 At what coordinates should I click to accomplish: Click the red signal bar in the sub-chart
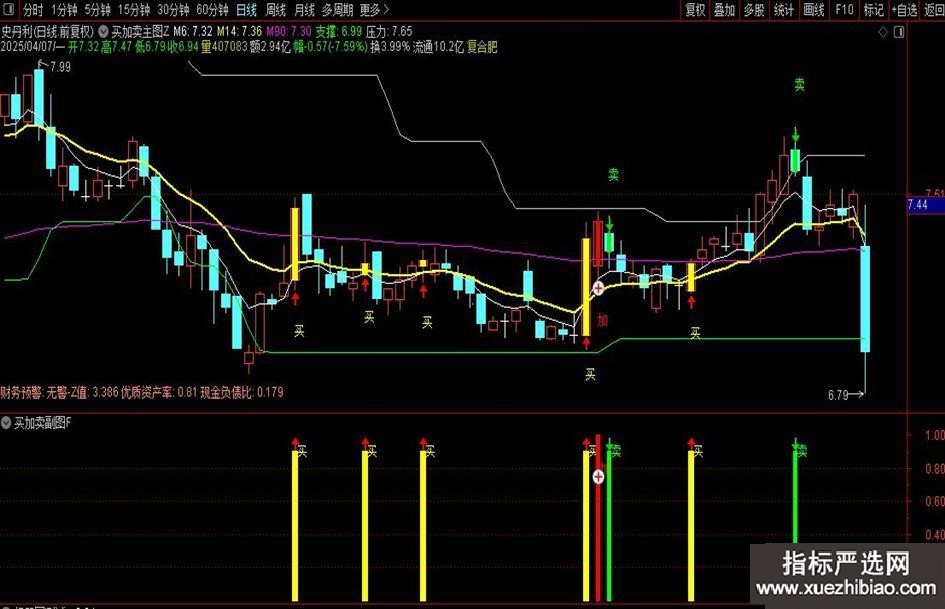coord(598,518)
